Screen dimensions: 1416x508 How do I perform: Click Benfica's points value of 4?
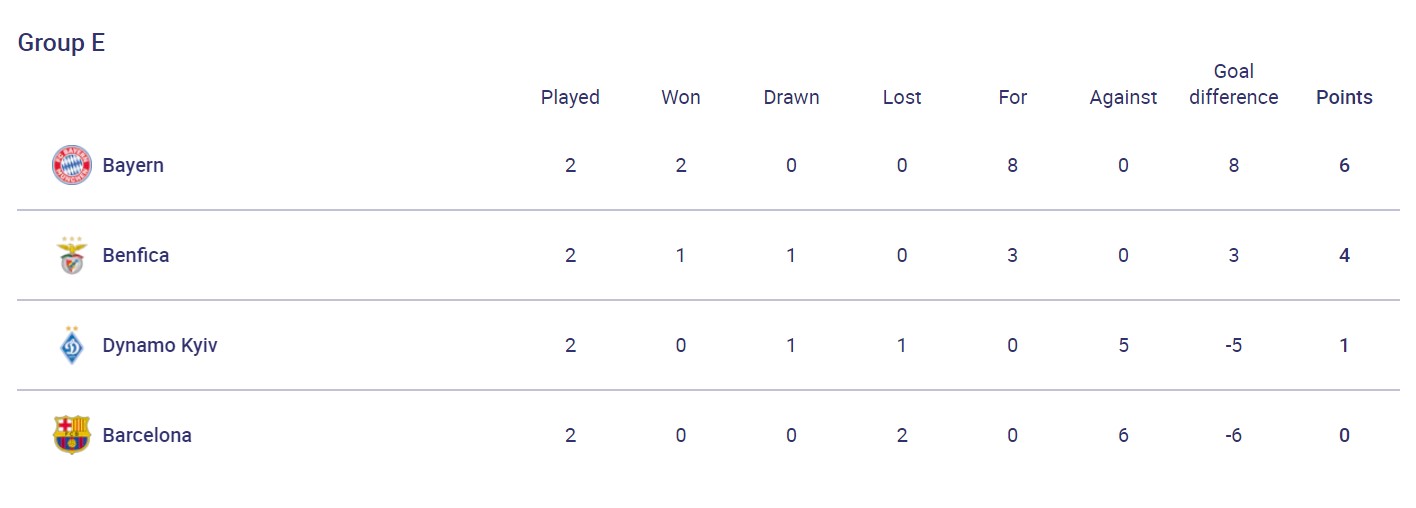1344,255
